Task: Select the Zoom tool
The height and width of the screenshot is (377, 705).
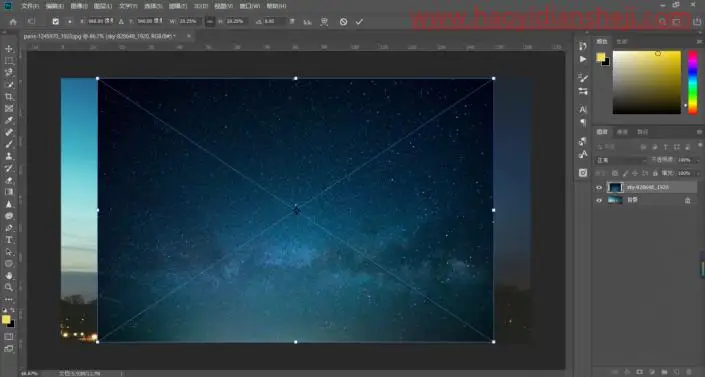Action: point(9,287)
